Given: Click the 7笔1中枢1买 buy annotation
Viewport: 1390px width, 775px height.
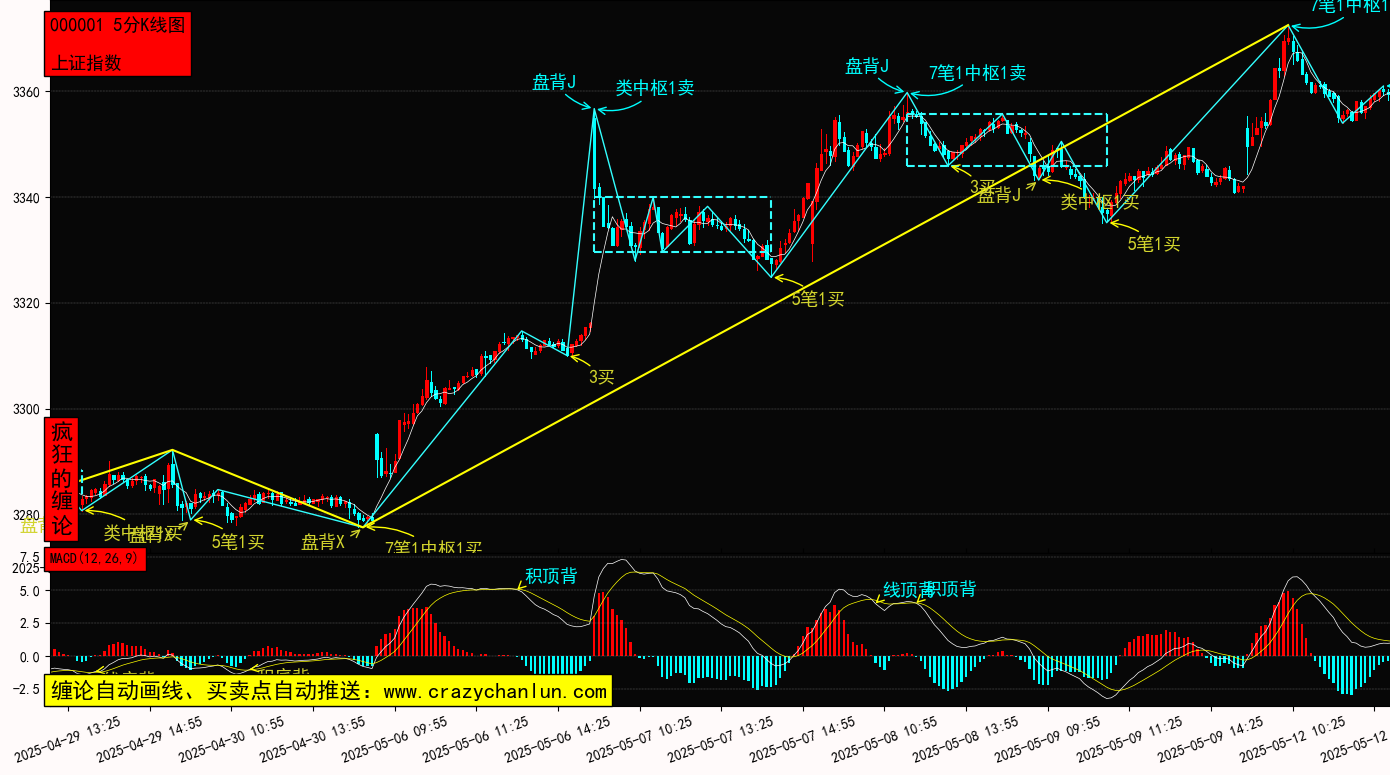Looking at the screenshot, I should click(x=434, y=548).
